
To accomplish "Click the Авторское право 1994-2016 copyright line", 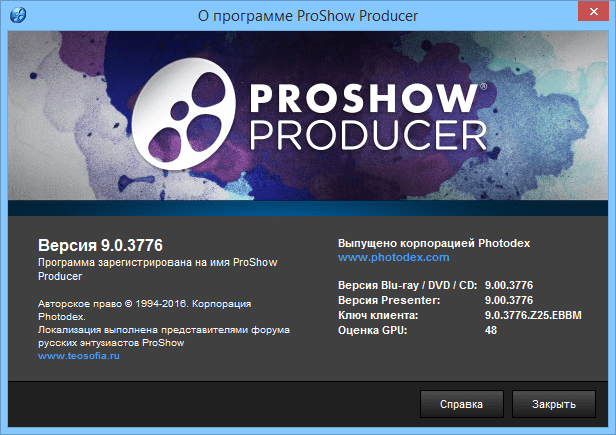I will tap(145, 310).
